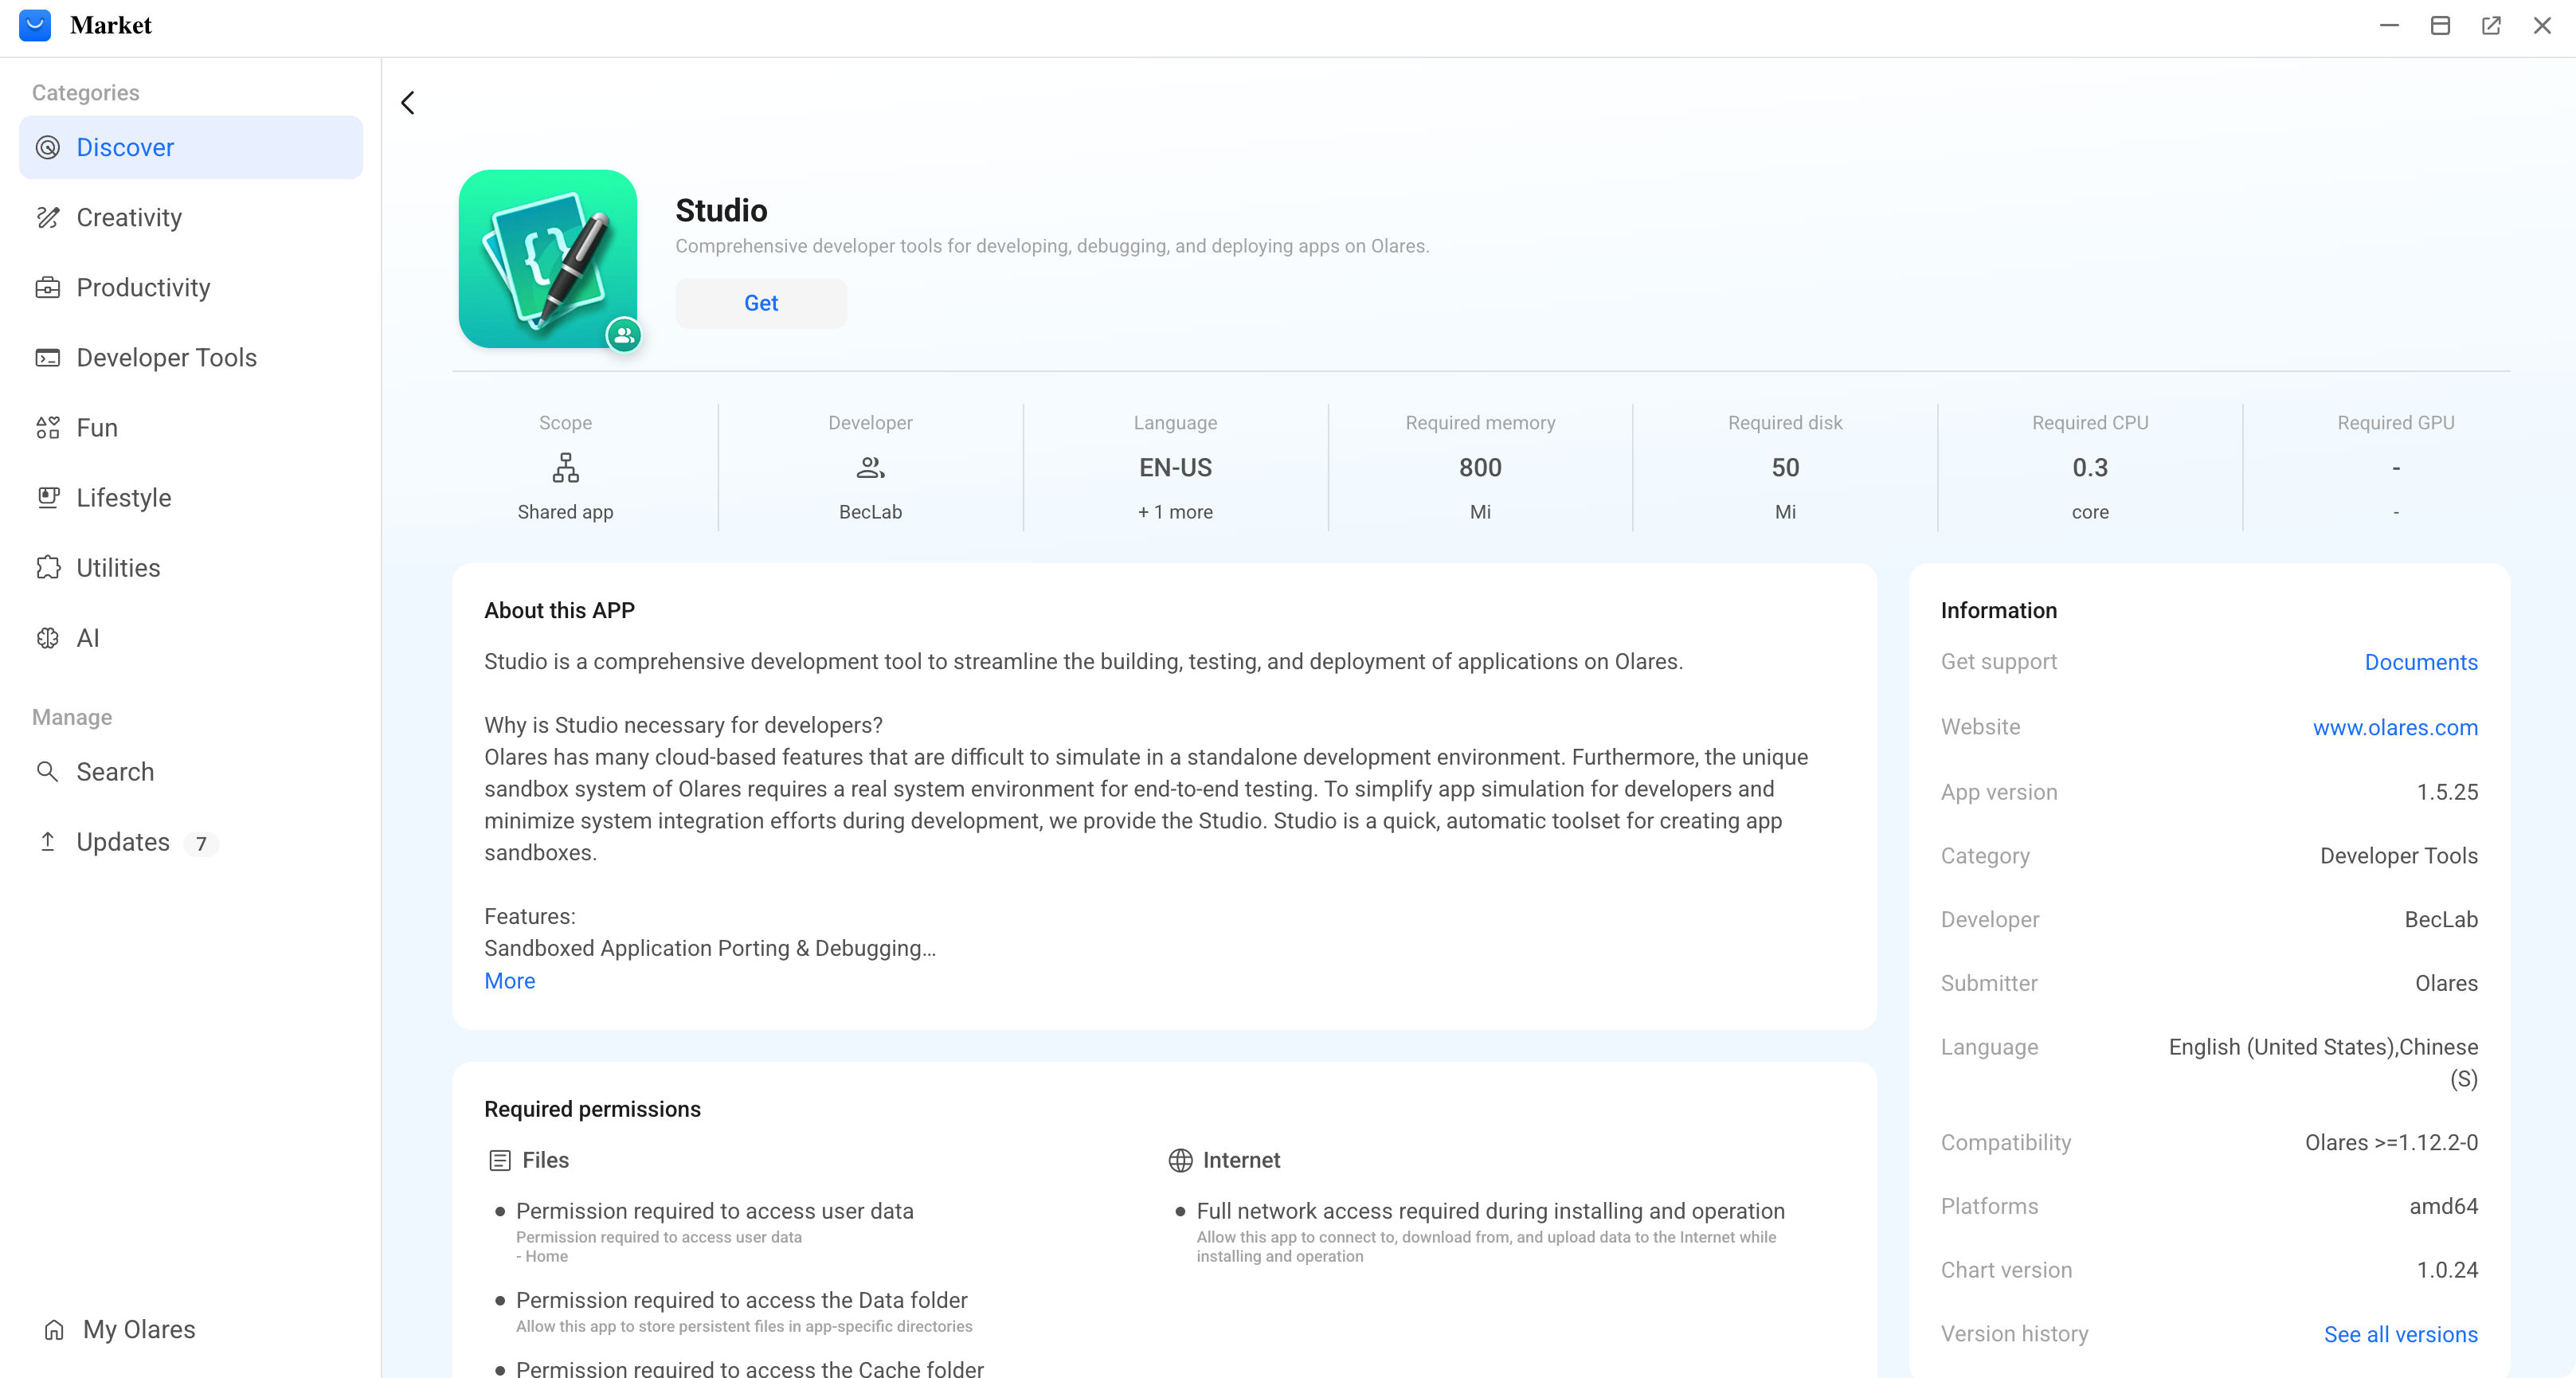Click the Shared app scope icon

(x=565, y=467)
